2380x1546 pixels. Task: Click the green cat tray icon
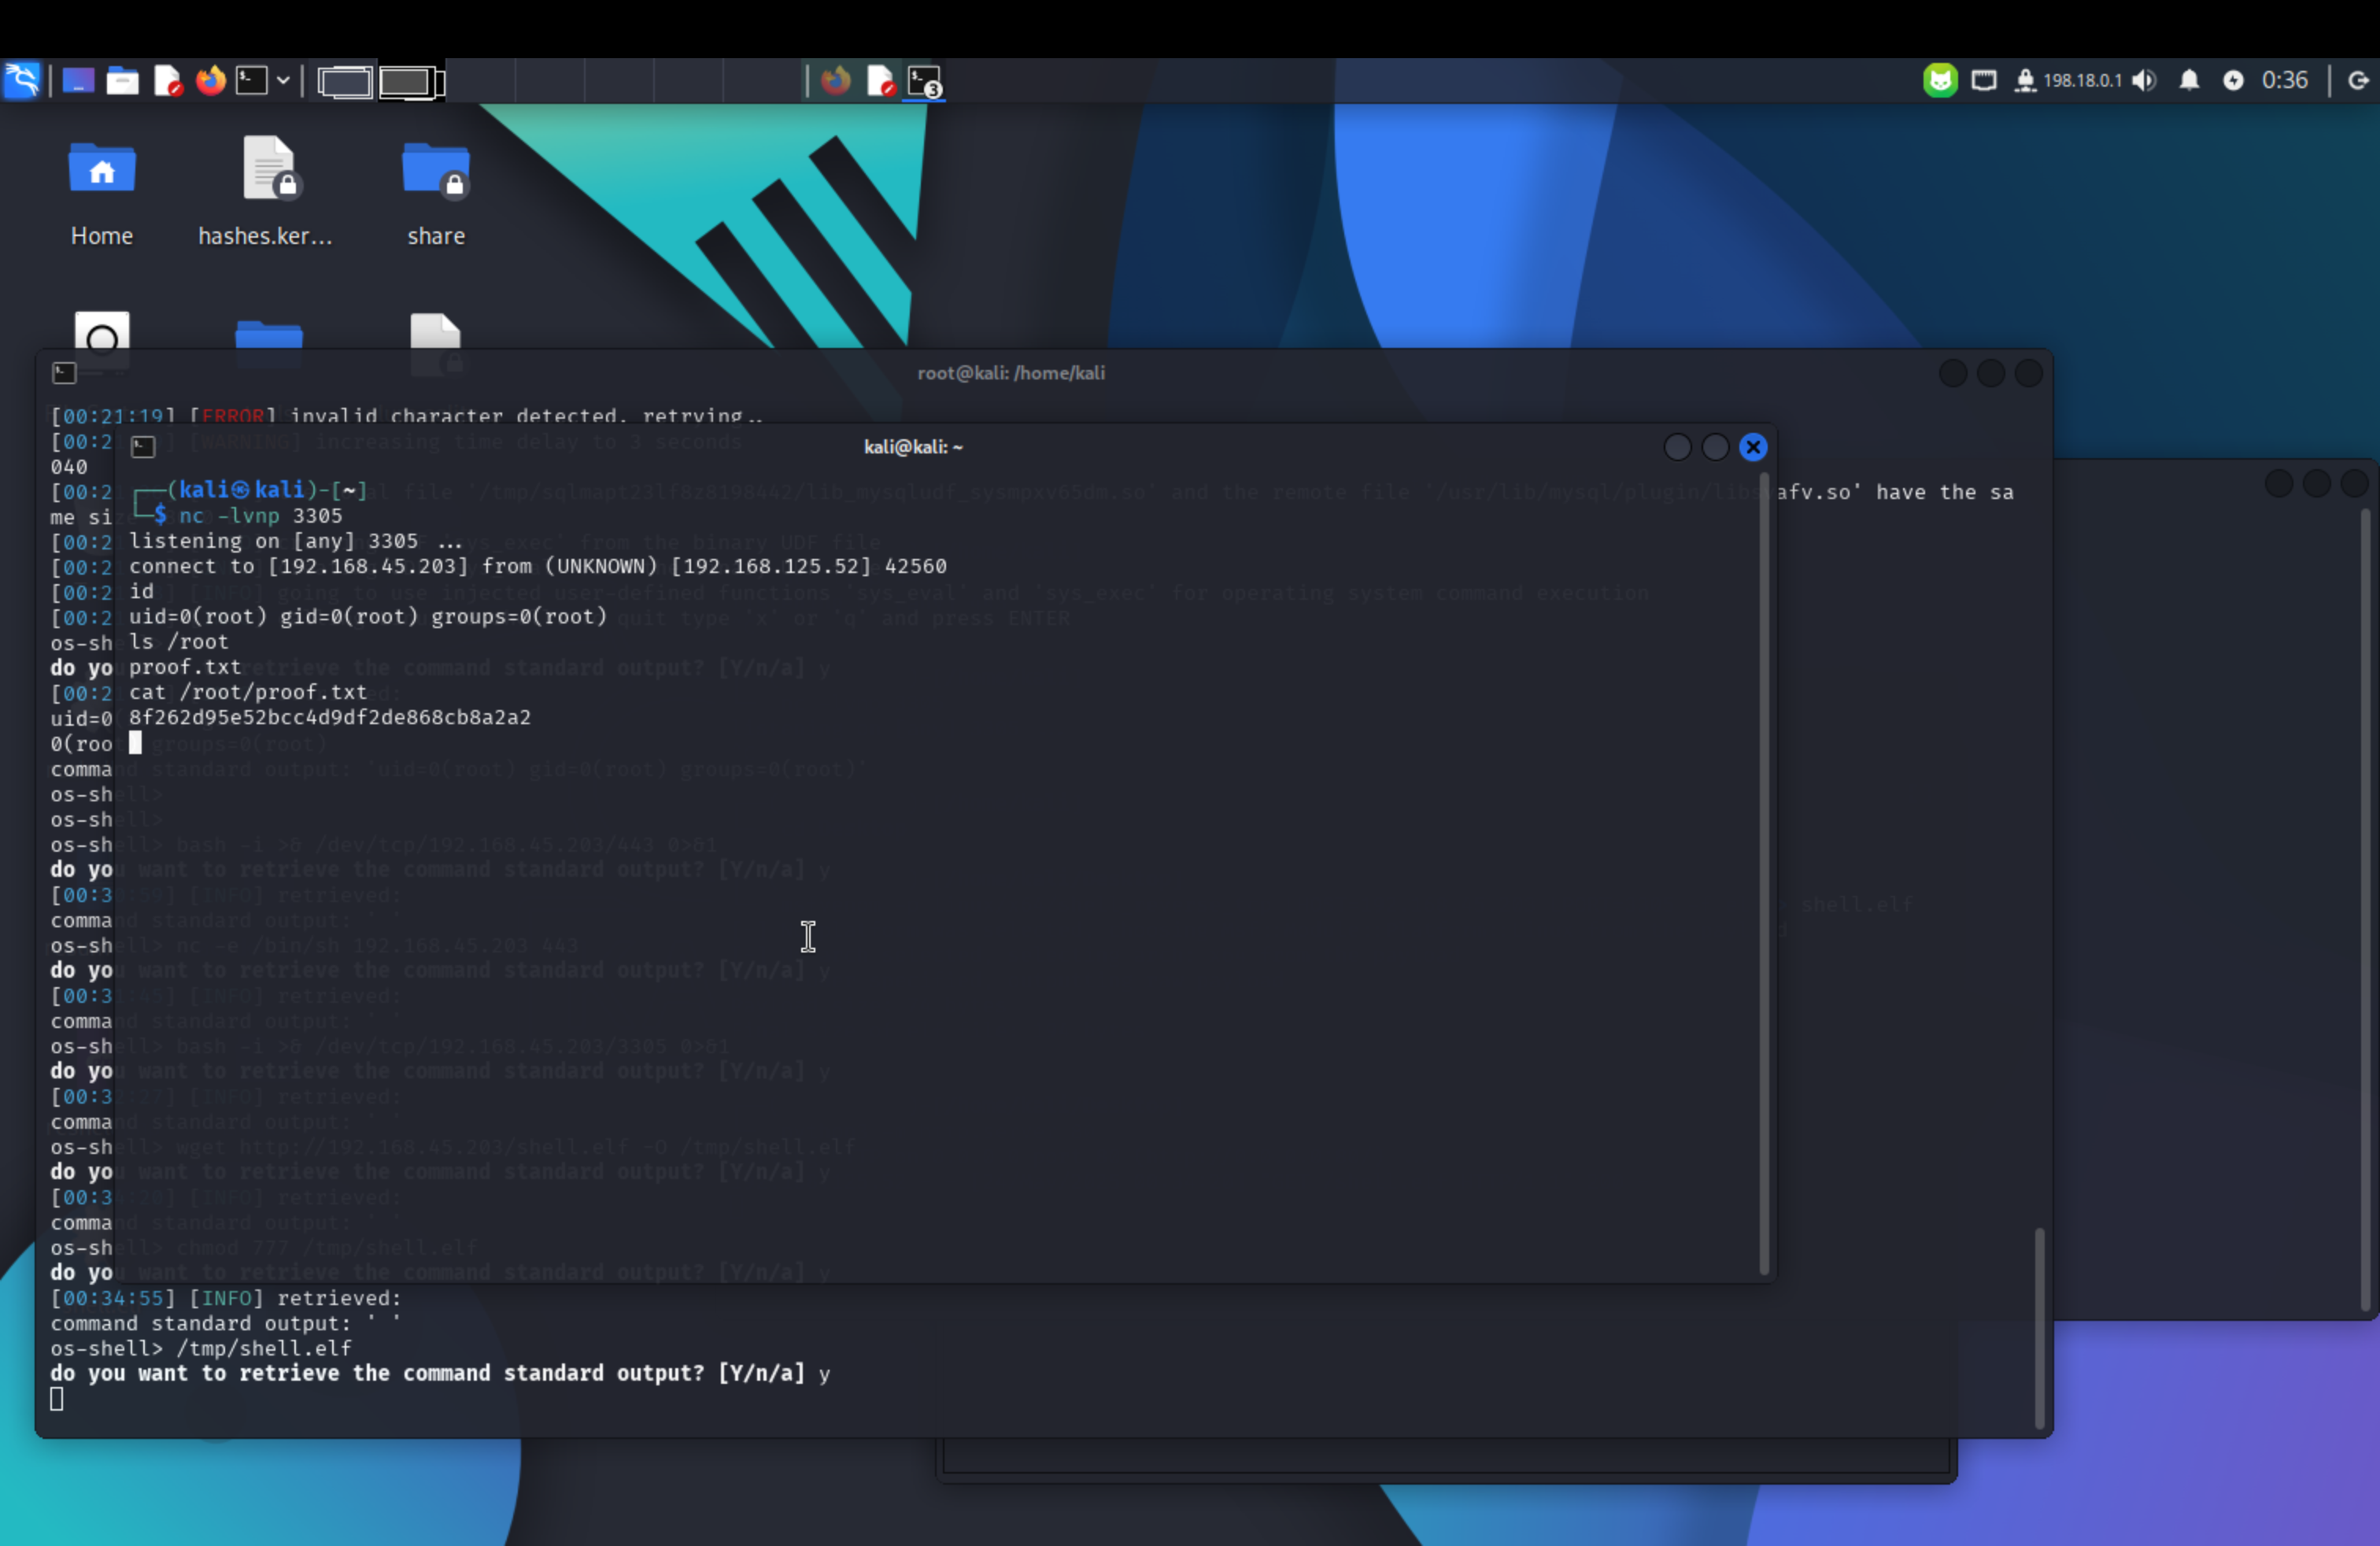[x=1940, y=80]
